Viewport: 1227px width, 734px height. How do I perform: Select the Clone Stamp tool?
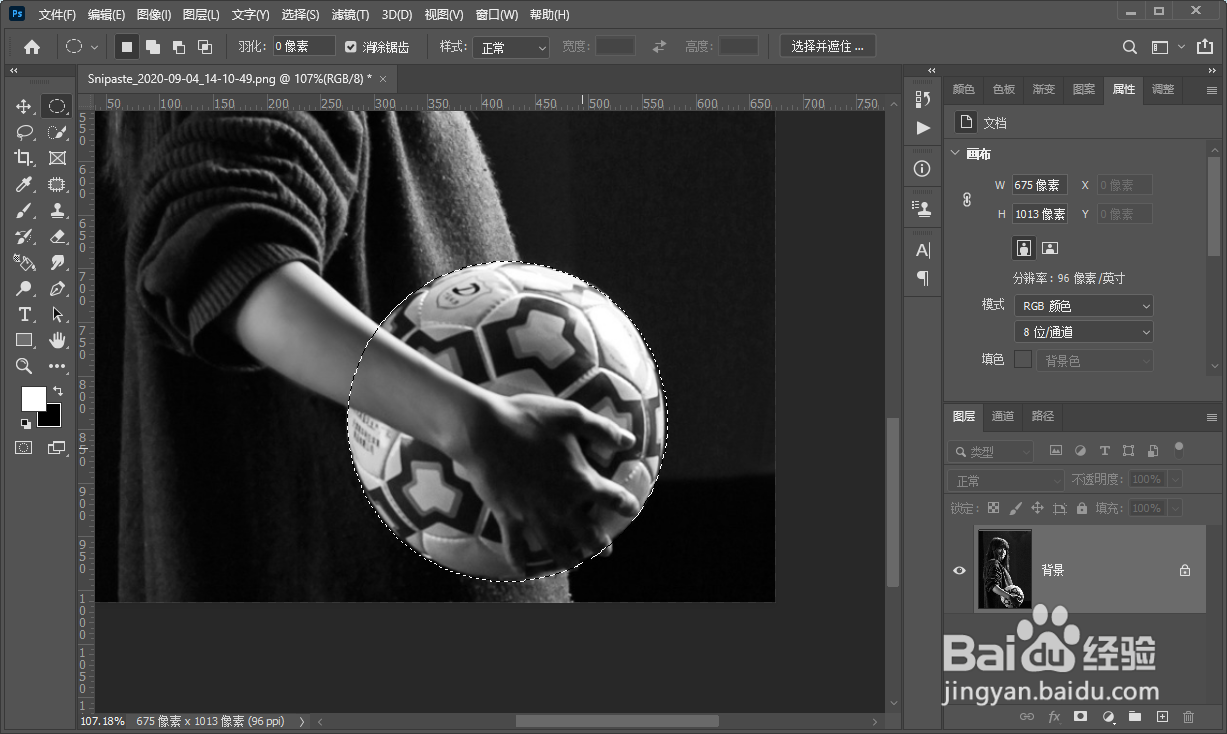[x=57, y=210]
